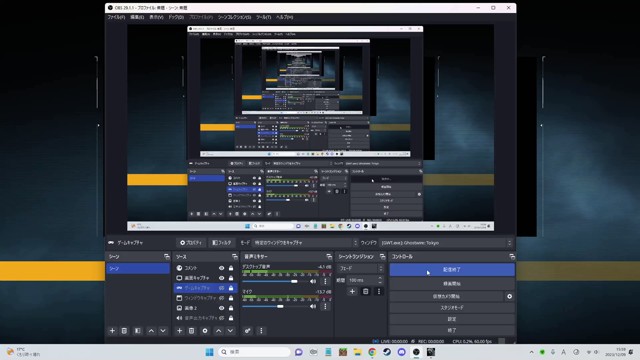Move selected source down with arrow
This screenshot has width=640, height=360.
coord(230,331)
